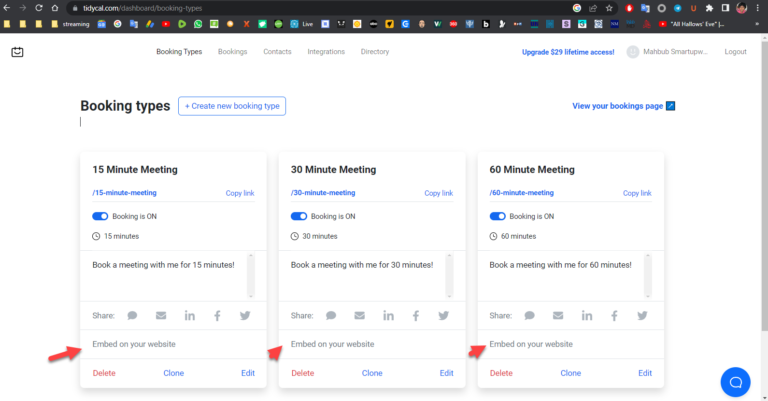The image size is (768, 401).
Task: Embed 60 Minute Meeting on your website
Action: coord(531,344)
